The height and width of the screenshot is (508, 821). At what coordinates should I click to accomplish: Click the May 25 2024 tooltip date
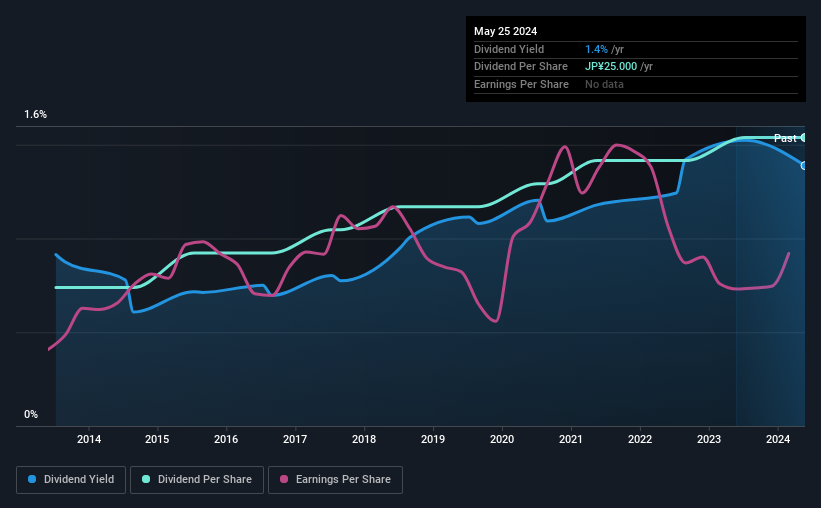click(505, 31)
